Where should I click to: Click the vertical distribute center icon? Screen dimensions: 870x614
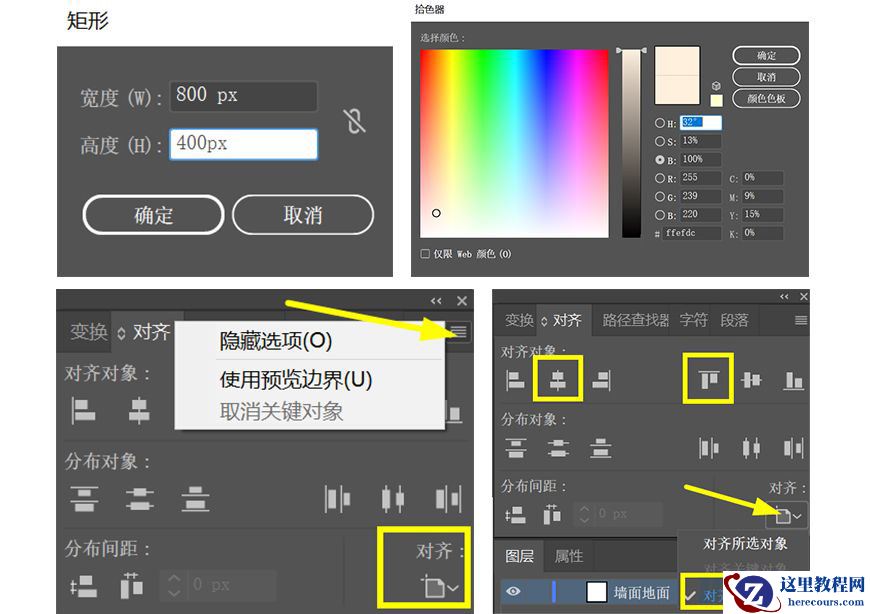click(x=557, y=448)
